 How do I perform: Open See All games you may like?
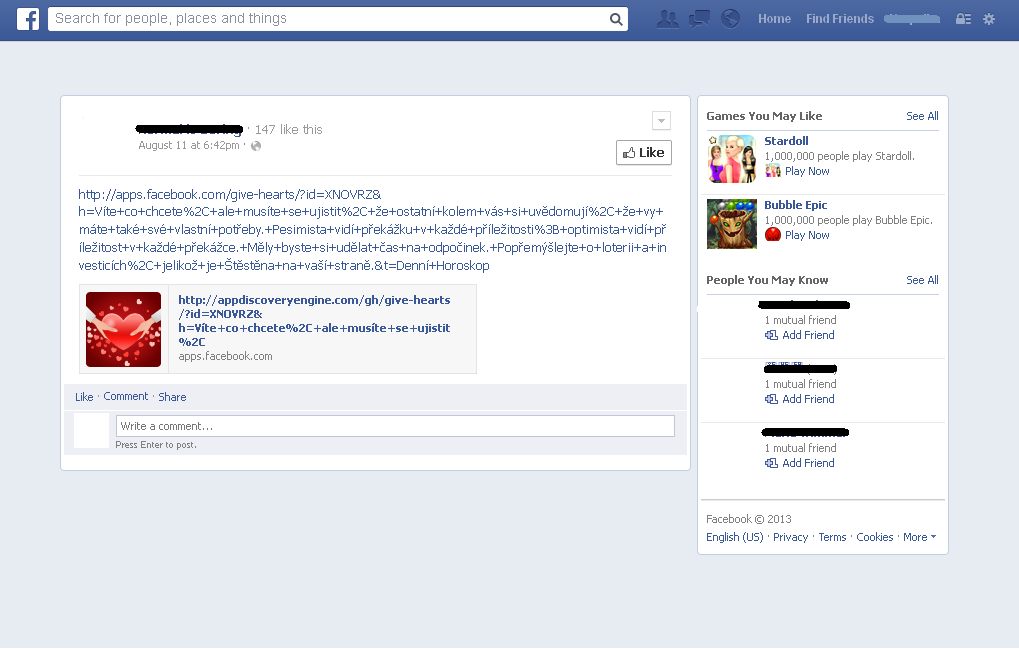[920, 116]
